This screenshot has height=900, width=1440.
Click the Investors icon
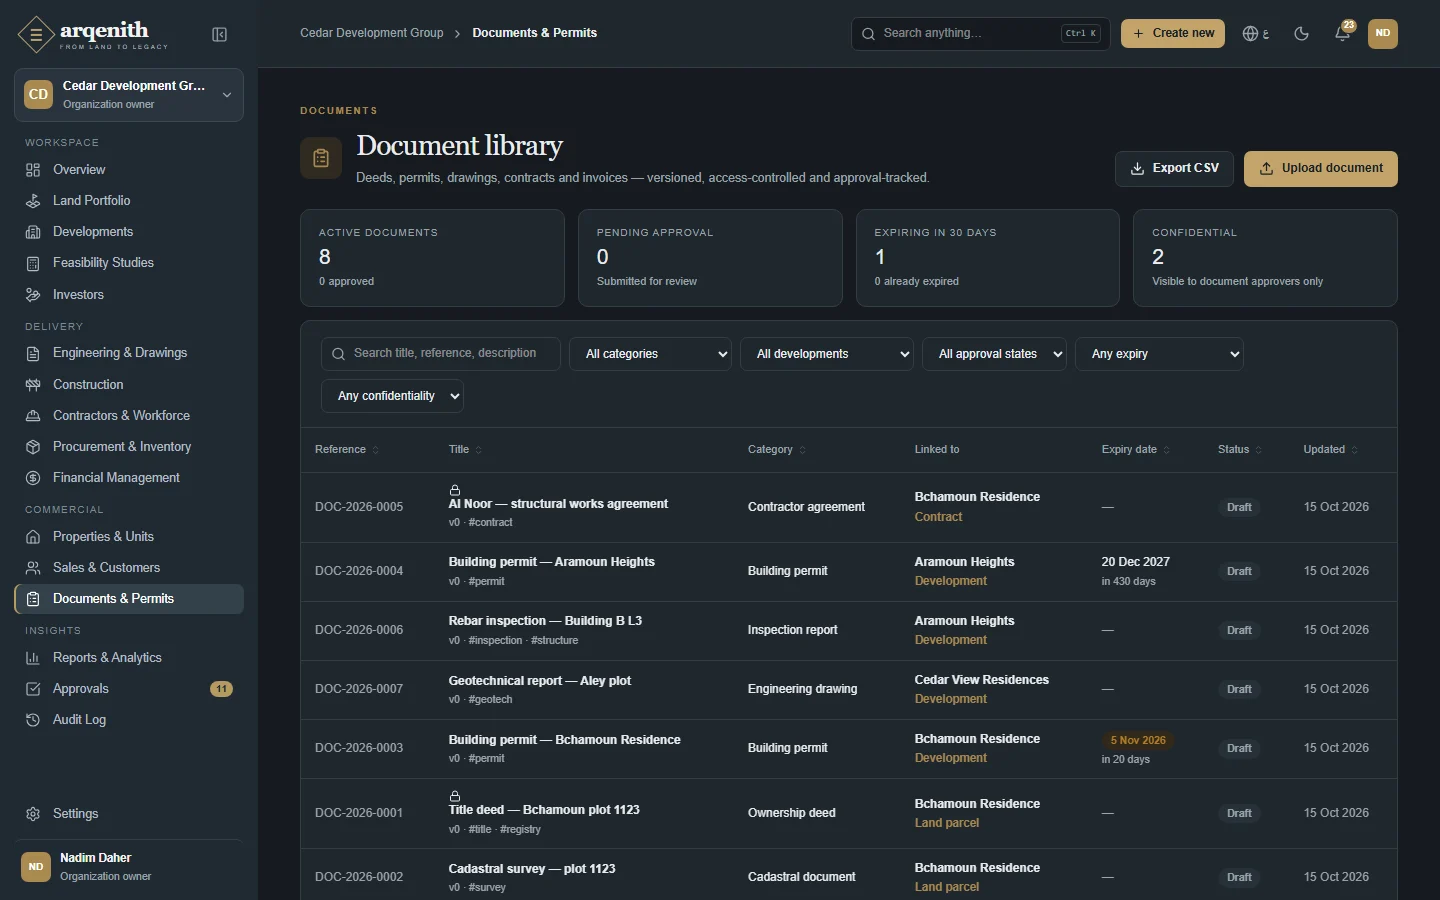tap(33, 295)
